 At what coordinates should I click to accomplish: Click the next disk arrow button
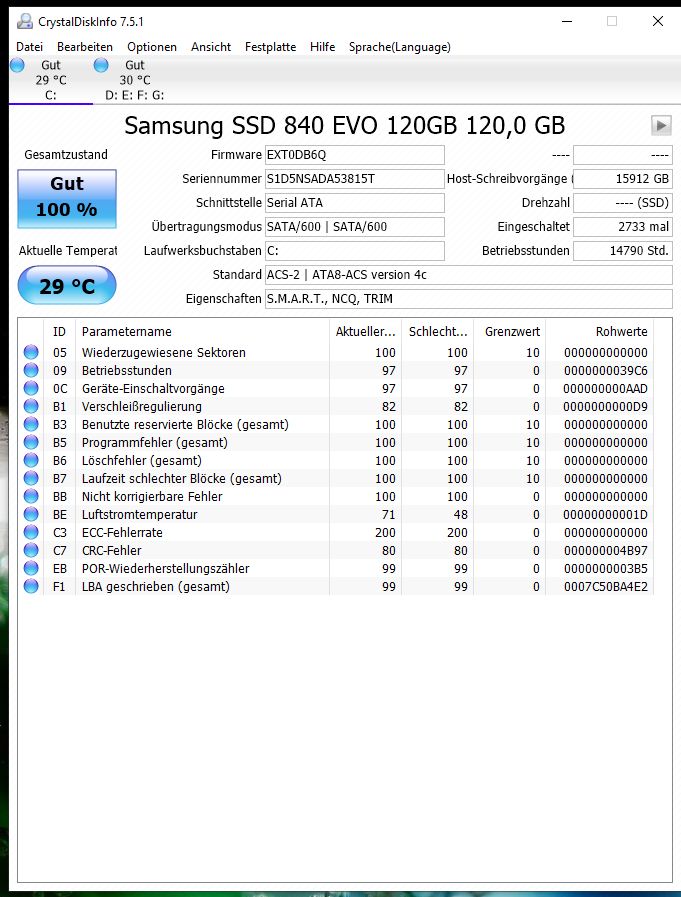[661, 125]
